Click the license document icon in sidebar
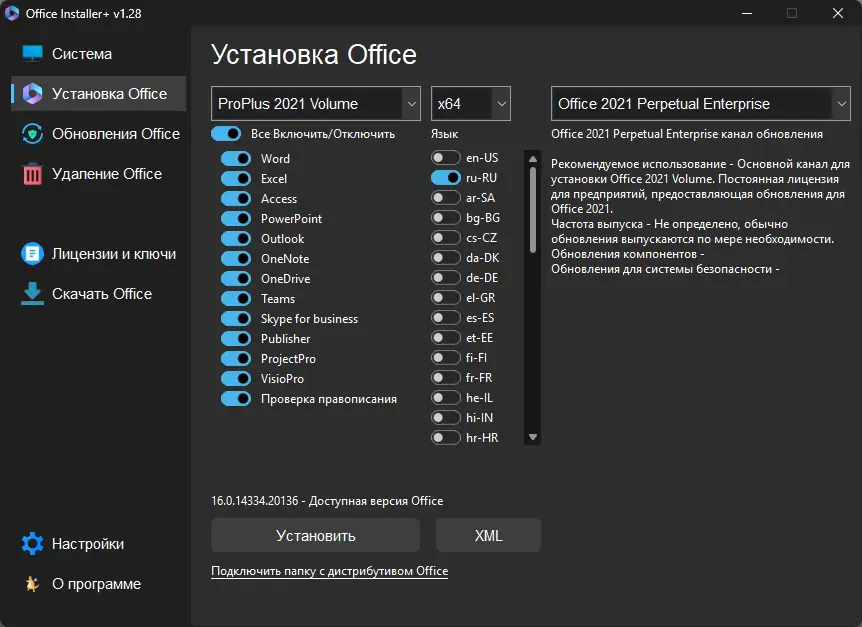 (33, 254)
